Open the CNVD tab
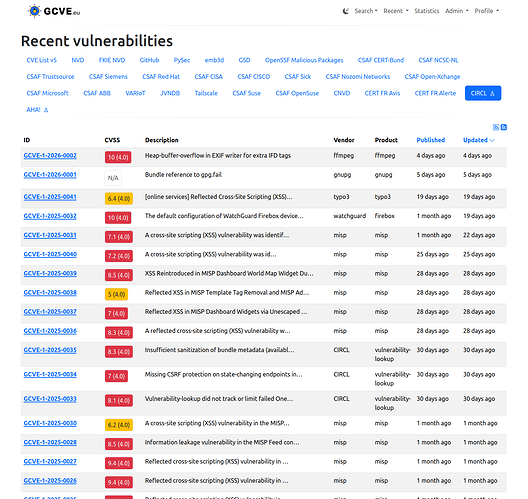Viewport: 528px width, 499px height. pos(342,93)
